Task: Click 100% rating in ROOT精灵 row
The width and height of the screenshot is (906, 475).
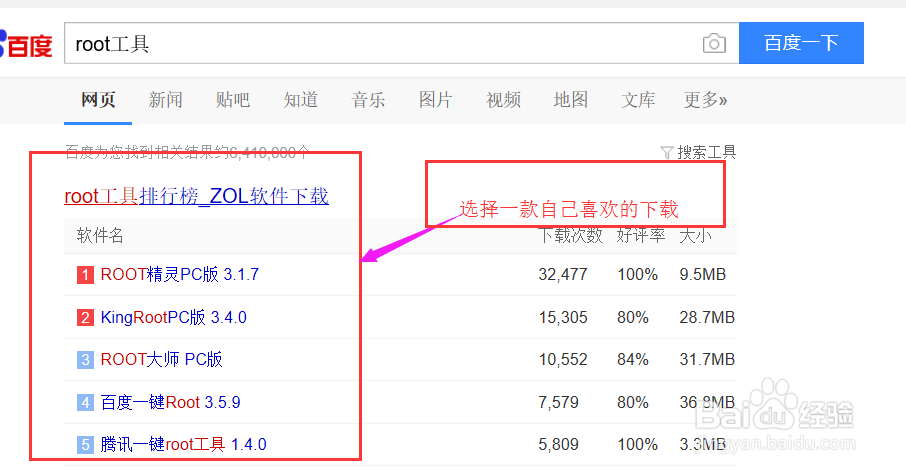Action: (x=637, y=274)
